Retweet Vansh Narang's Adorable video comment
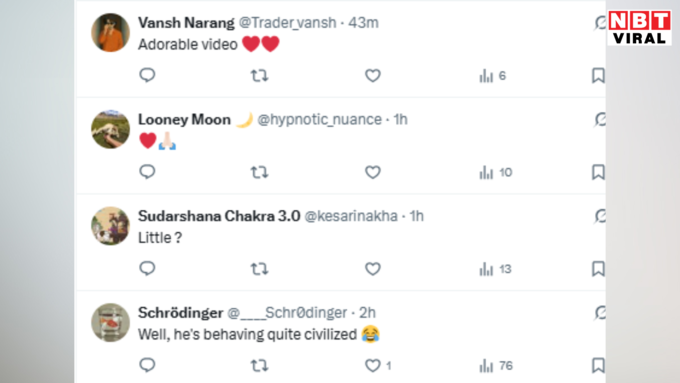Screen dimensions: 680x383 tap(259, 76)
